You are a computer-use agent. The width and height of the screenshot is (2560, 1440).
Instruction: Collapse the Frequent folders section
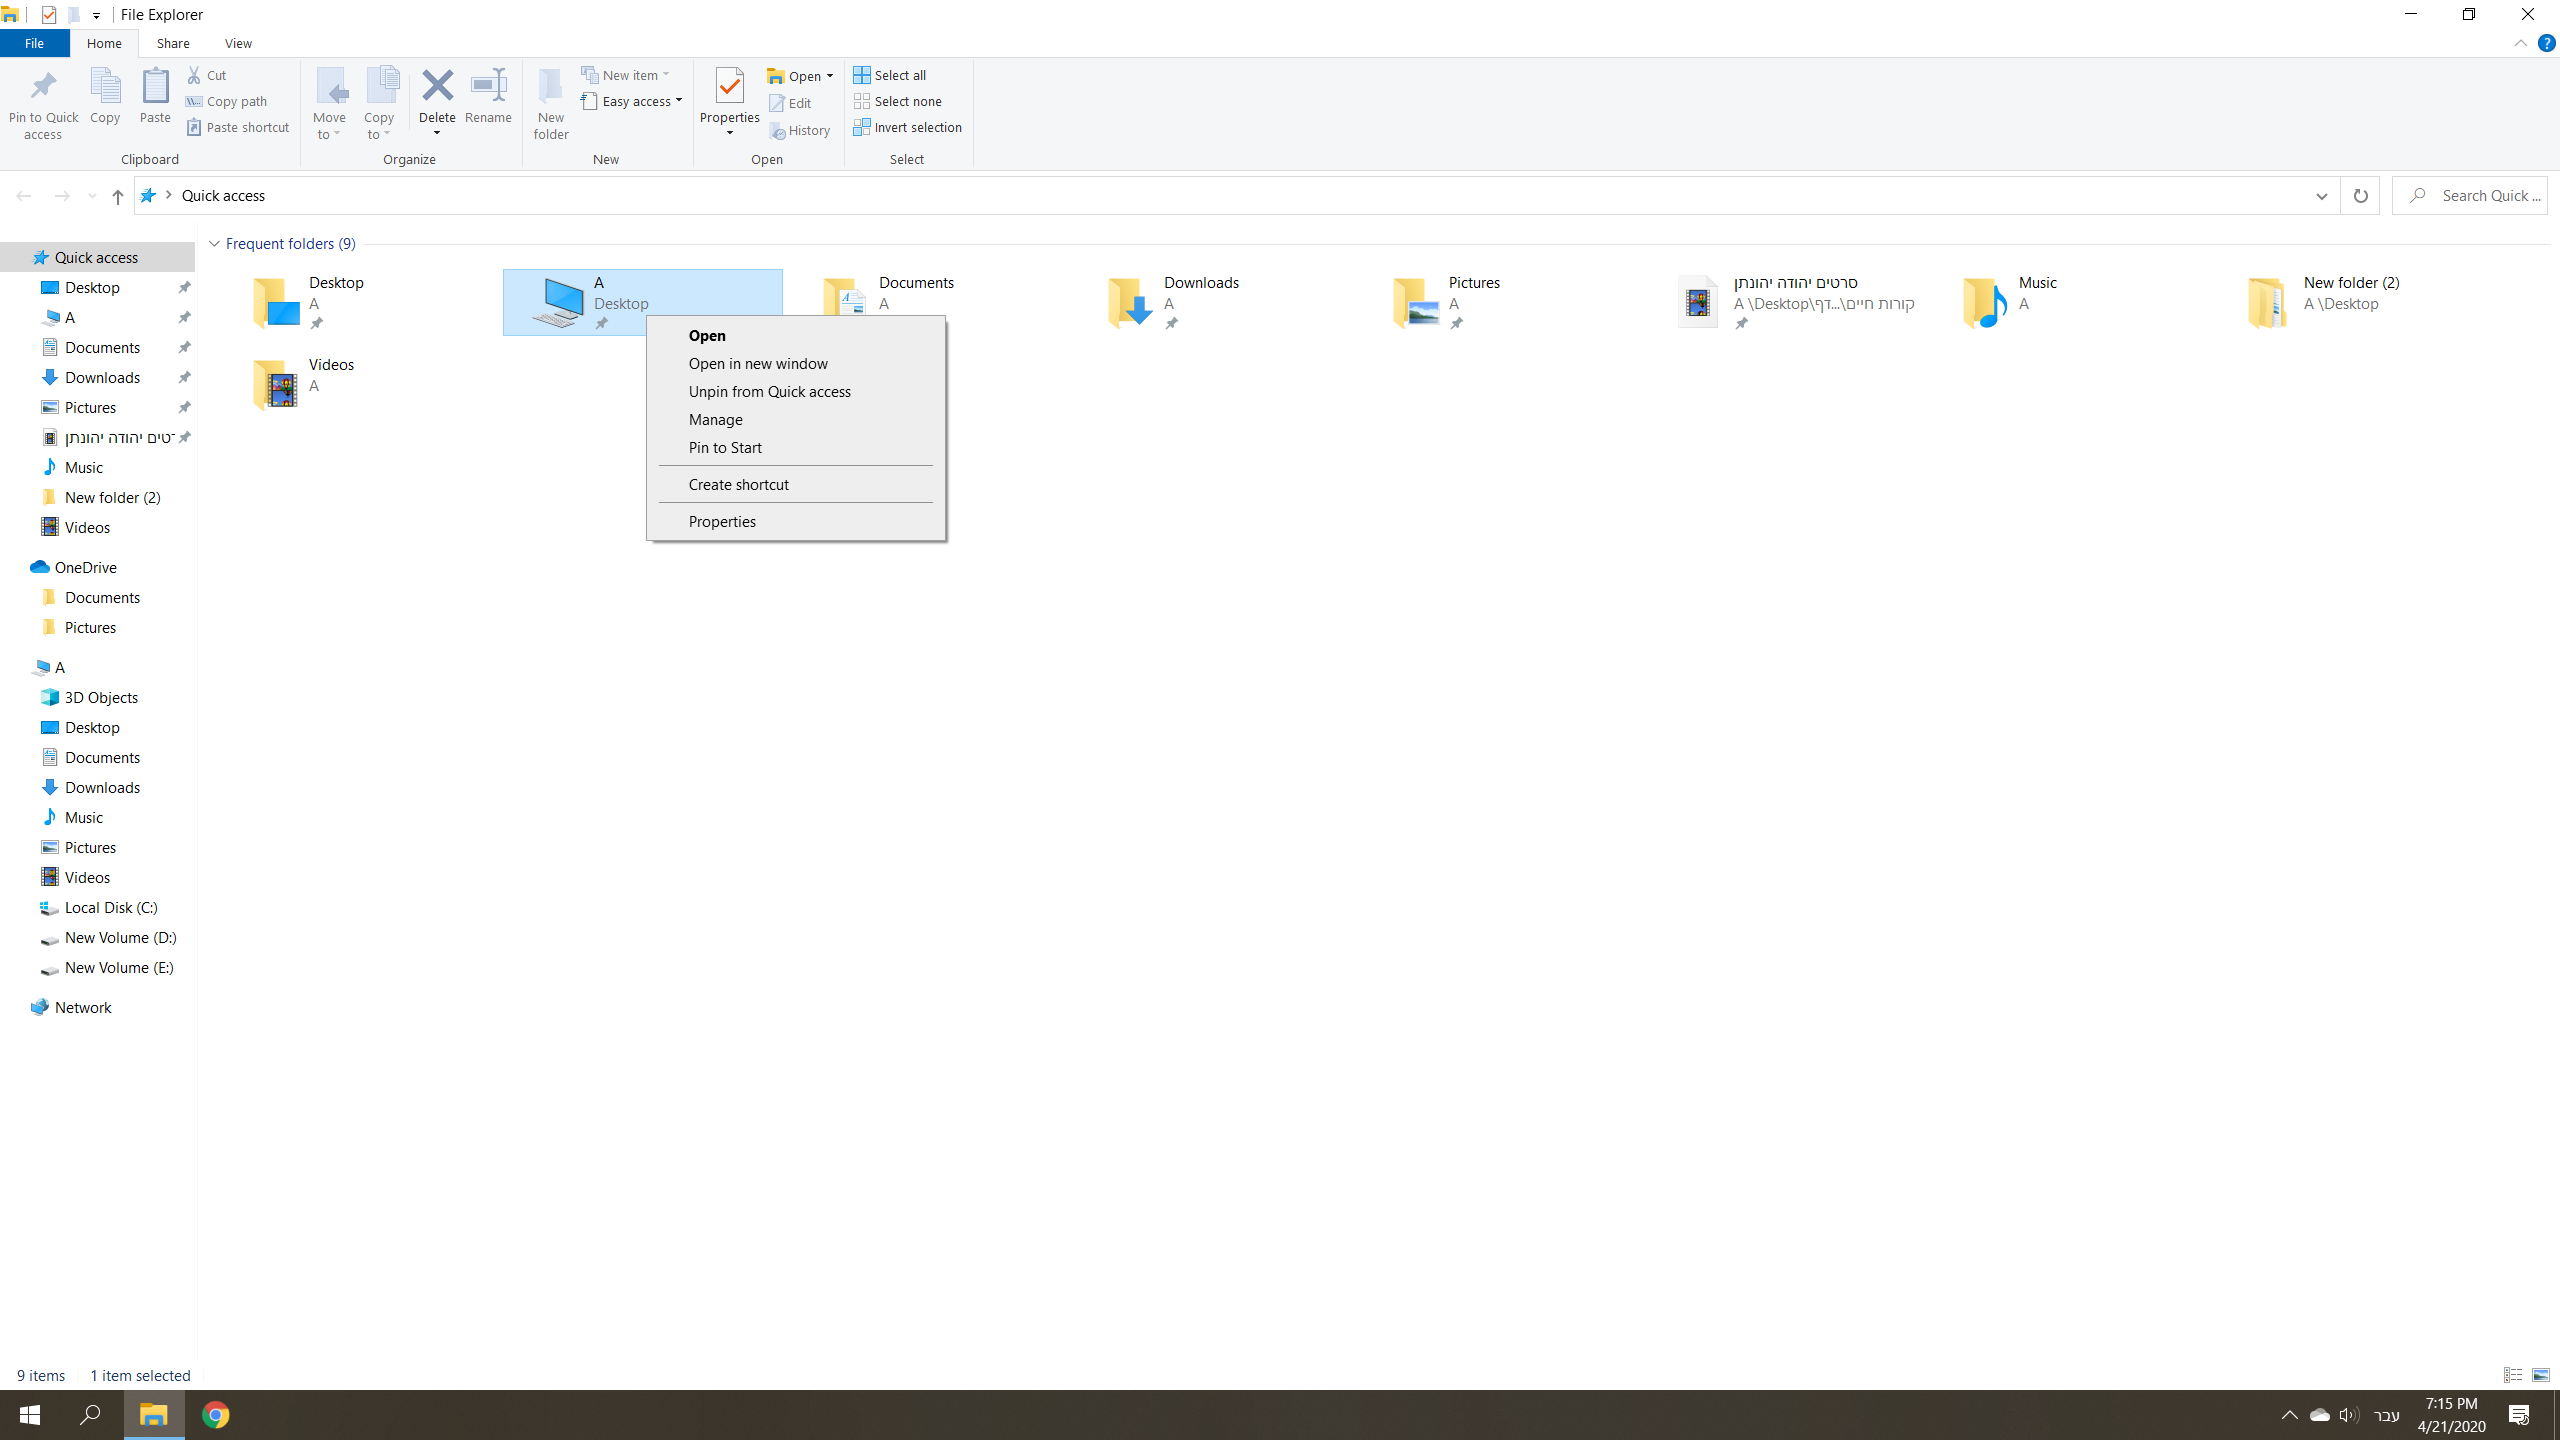click(x=214, y=244)
